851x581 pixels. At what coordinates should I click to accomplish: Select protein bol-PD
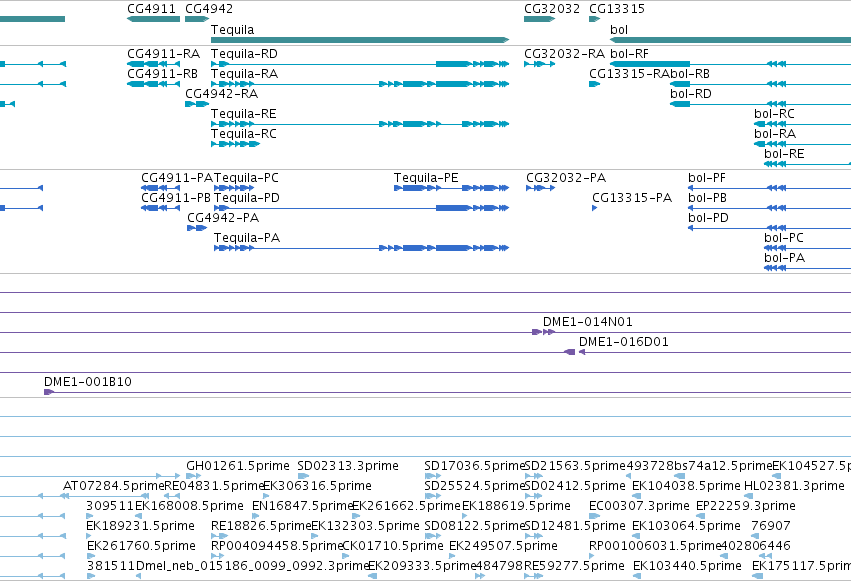pos(770,228)
